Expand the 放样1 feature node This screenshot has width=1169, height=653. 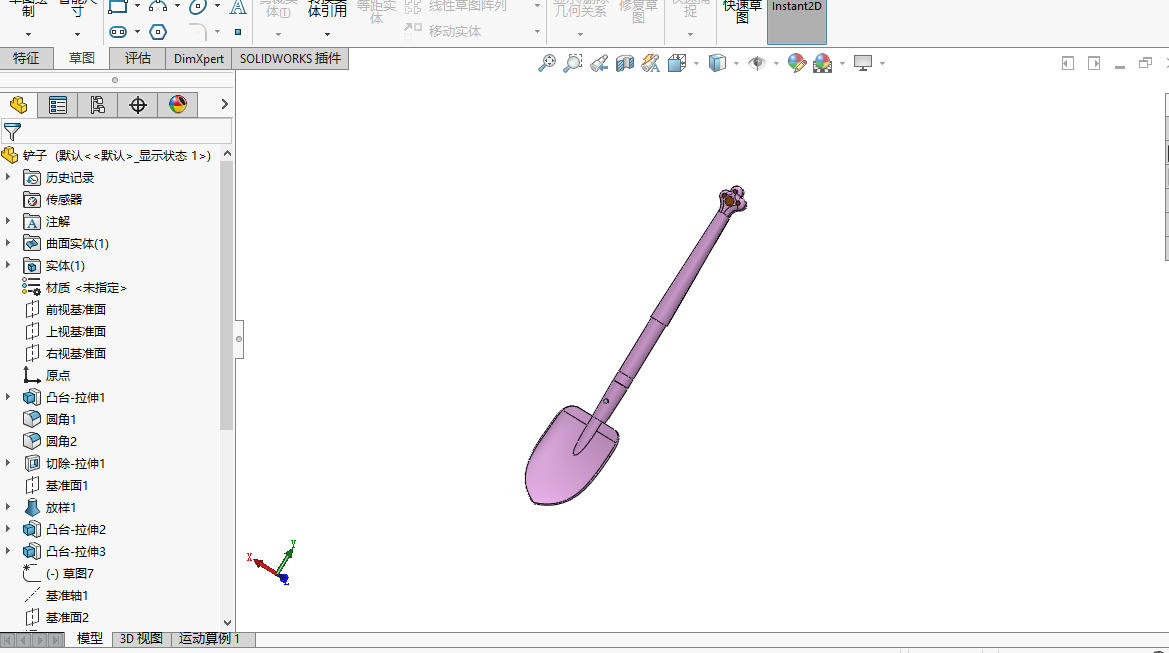click(8, 507)
